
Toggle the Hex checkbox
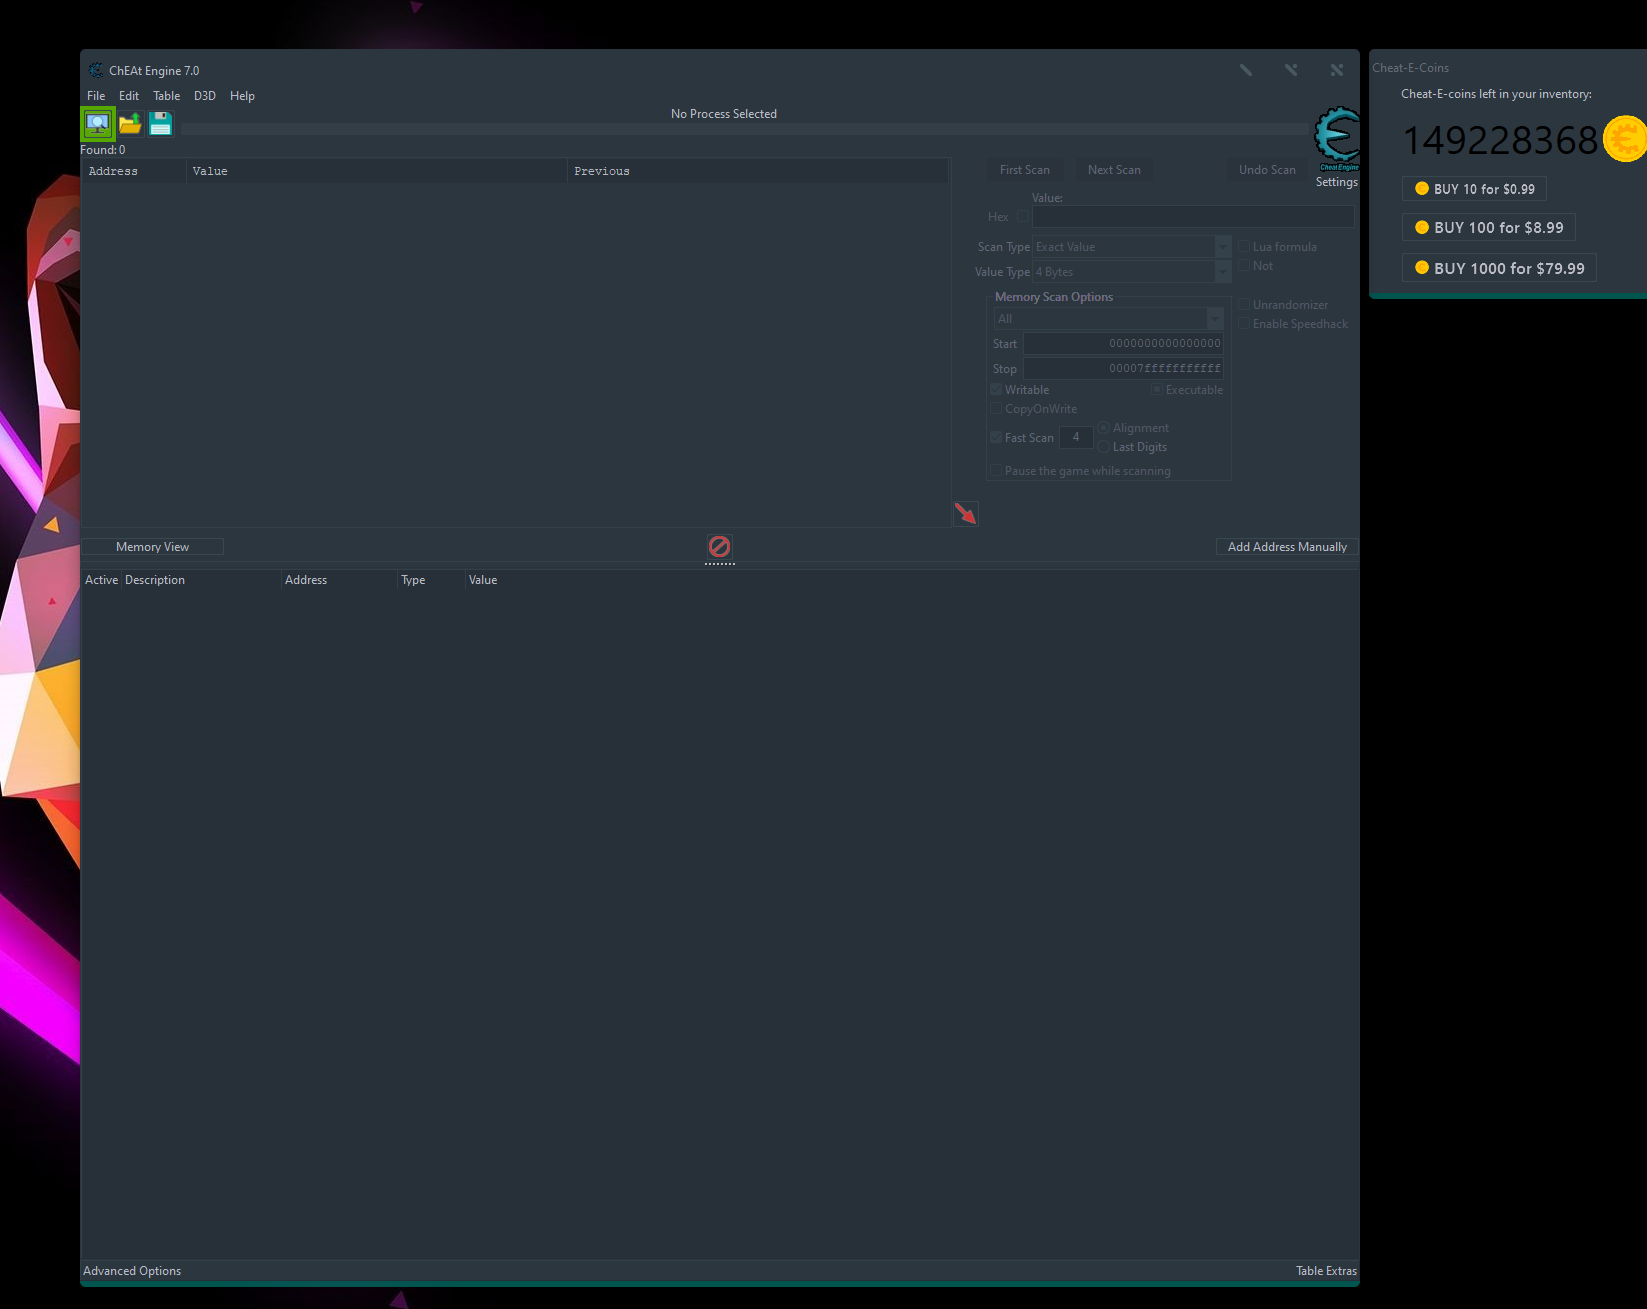[1023, 217]
